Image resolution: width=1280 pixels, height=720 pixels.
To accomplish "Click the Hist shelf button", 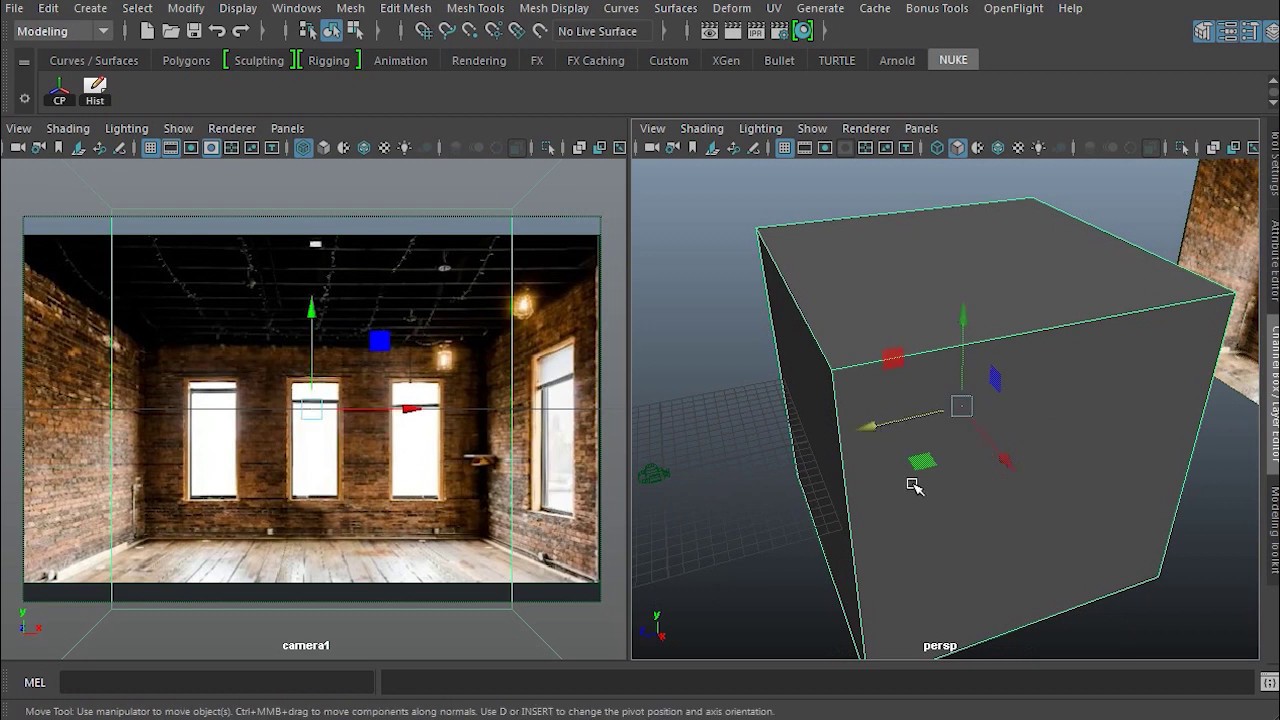I will click(95, 91).
